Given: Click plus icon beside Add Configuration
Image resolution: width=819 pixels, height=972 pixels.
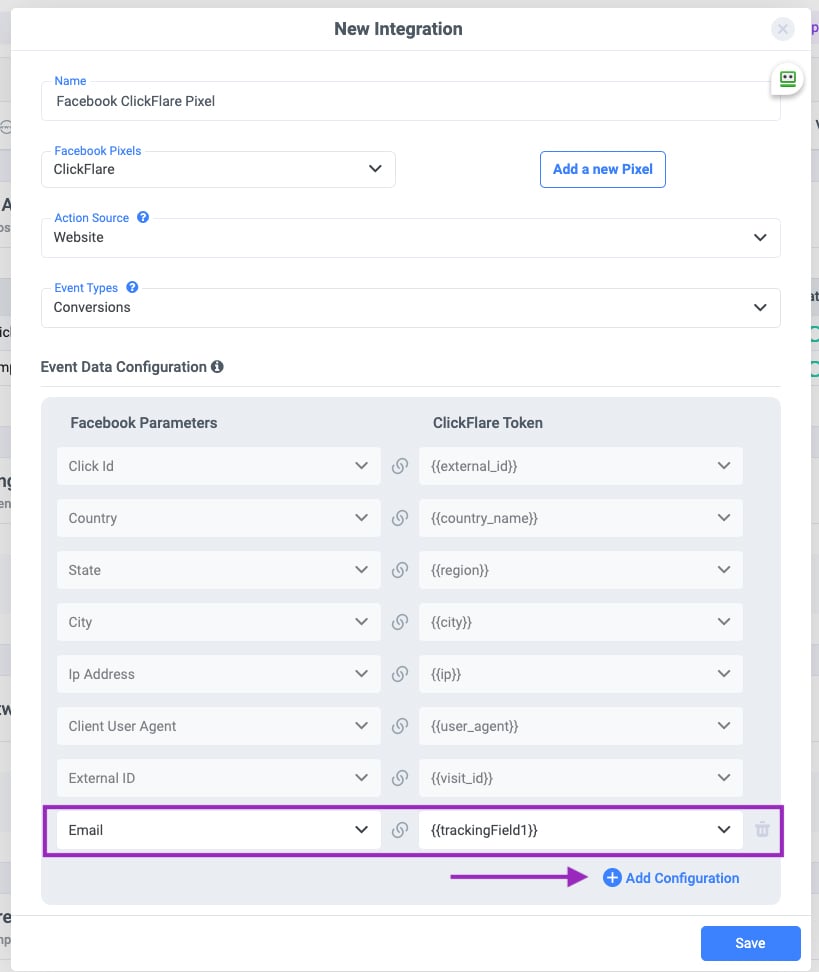Looking at the screenshot, I should coord(612,878).
